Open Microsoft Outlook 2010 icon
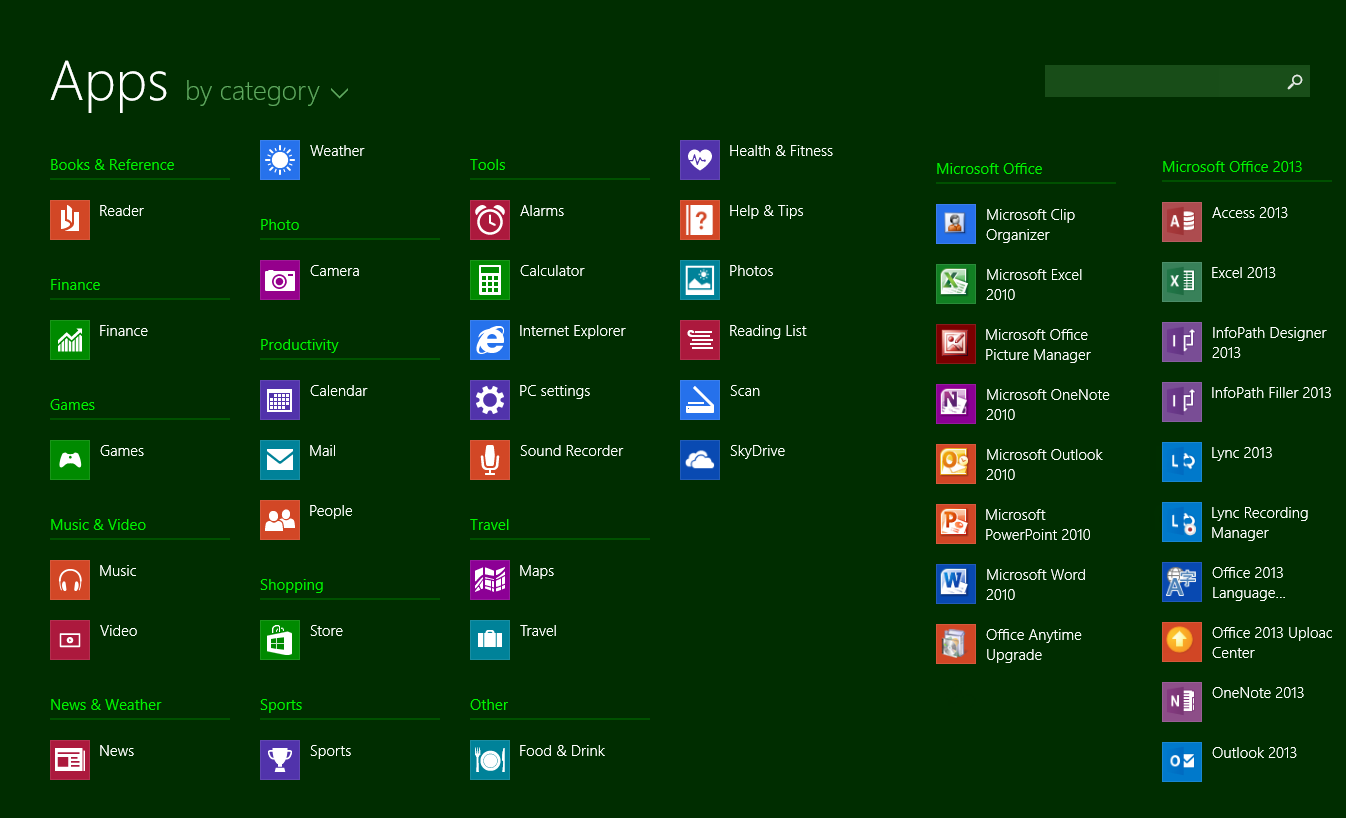 [x=956, y=464]
